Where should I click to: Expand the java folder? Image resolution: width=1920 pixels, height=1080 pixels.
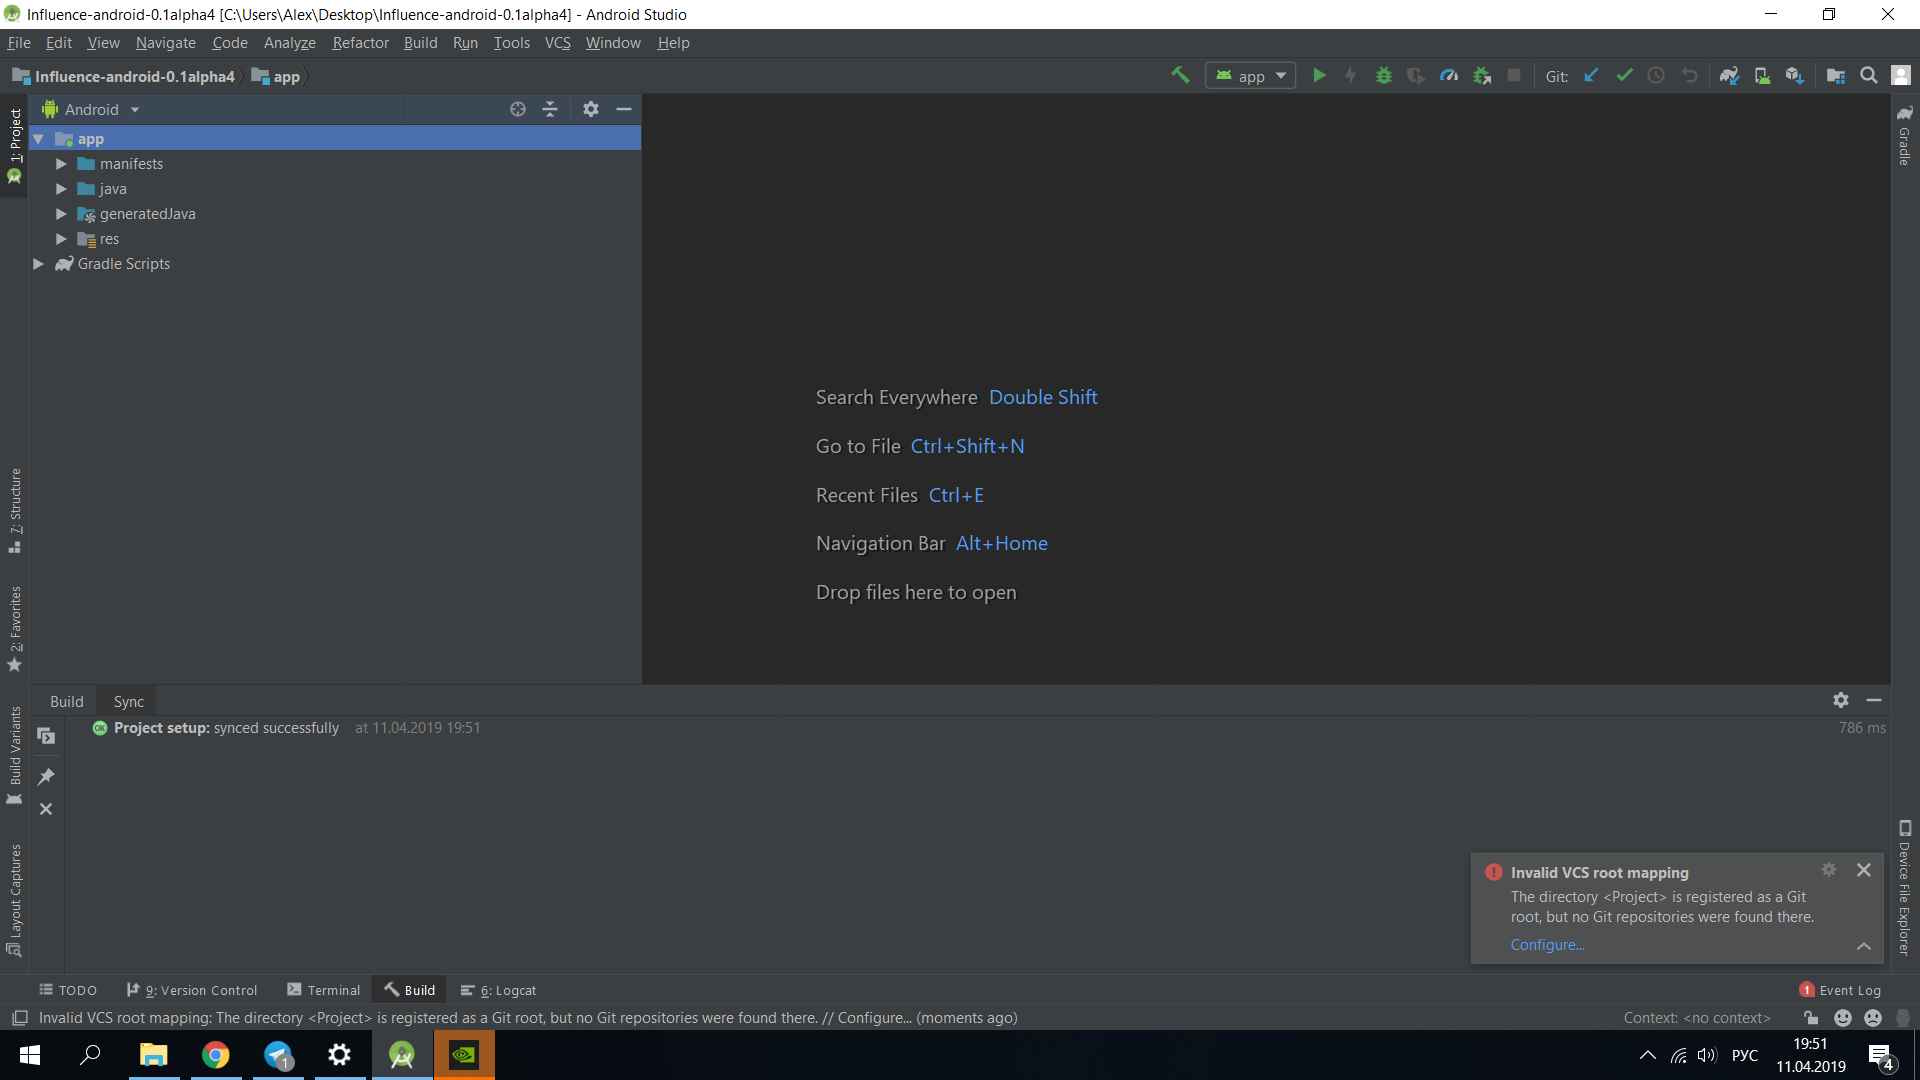click(x=61, y=189)
